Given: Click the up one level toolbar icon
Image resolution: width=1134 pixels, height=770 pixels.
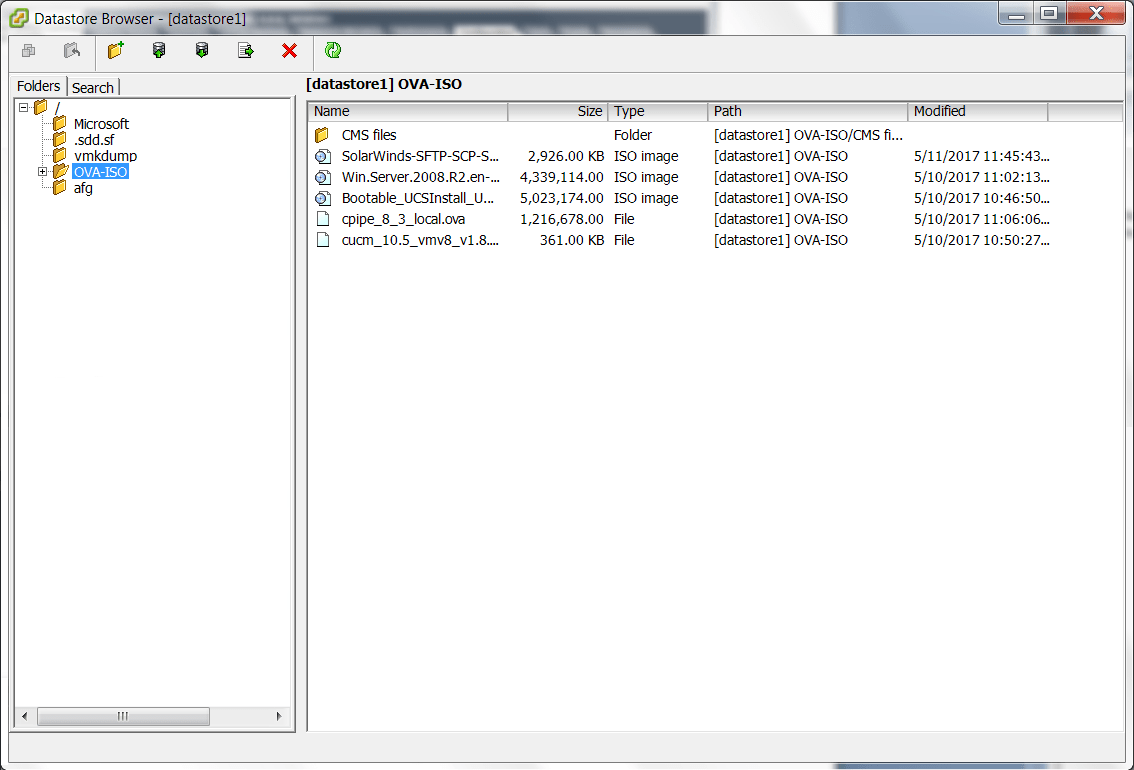Looking at the screenshot, I should point(29,51).
